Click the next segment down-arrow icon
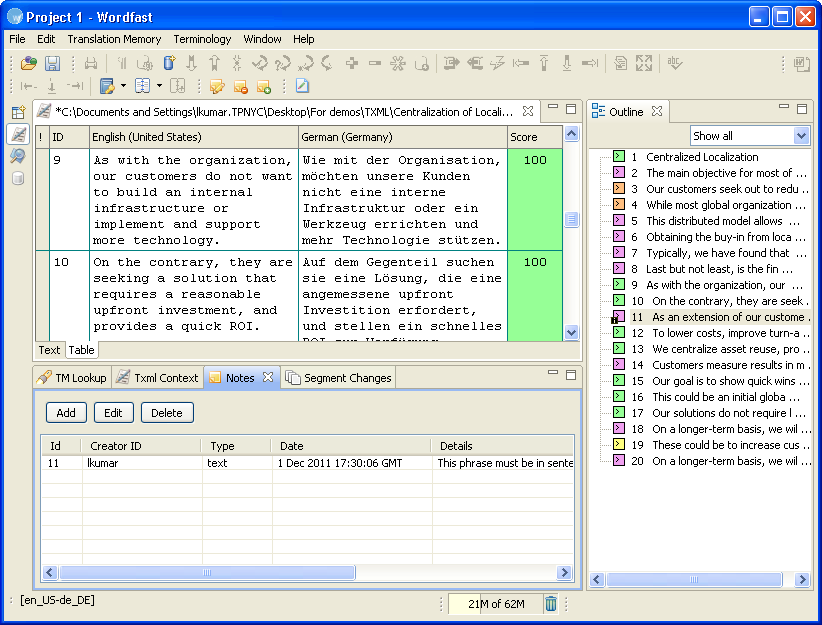The width and height of the screenshot is (822, 625). coord(191,63)
